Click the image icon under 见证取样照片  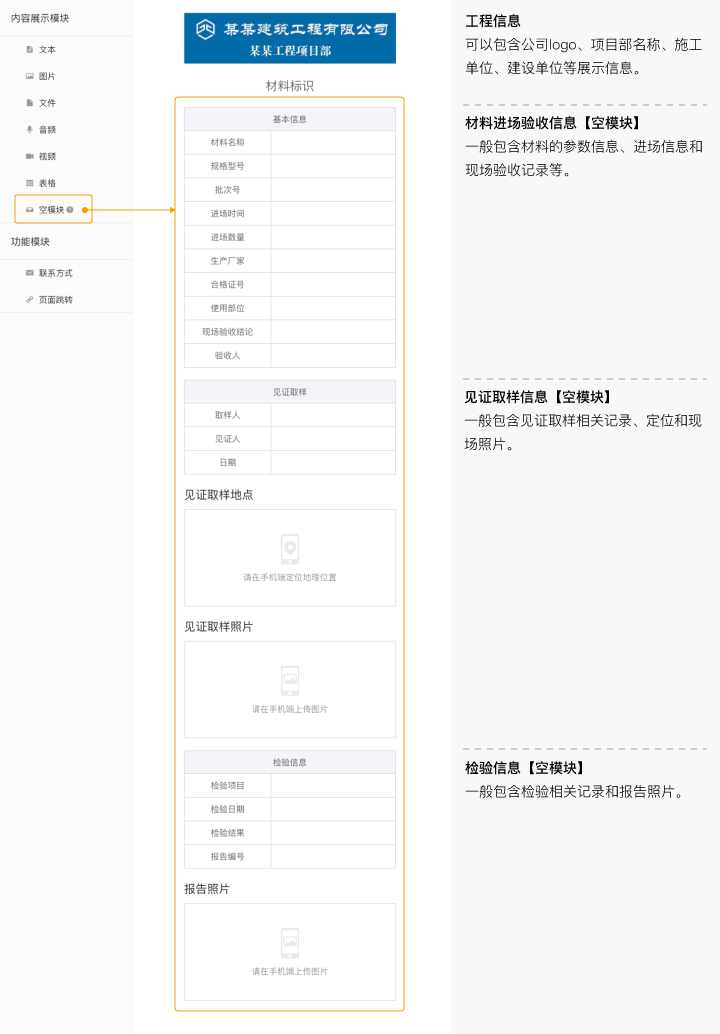click(289, 681)
